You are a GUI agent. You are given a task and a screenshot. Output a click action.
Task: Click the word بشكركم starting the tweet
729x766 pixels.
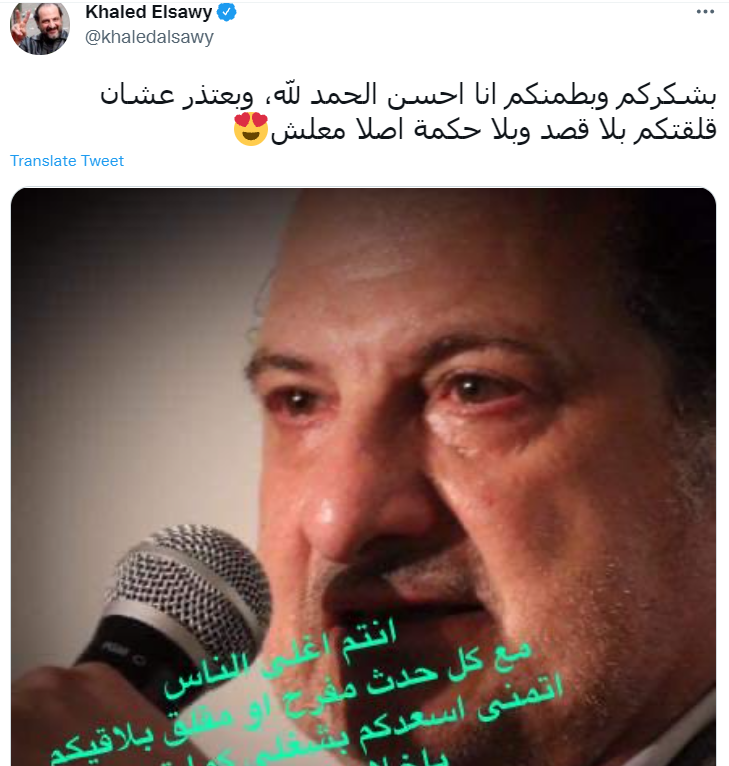click(x=666, y=95)
